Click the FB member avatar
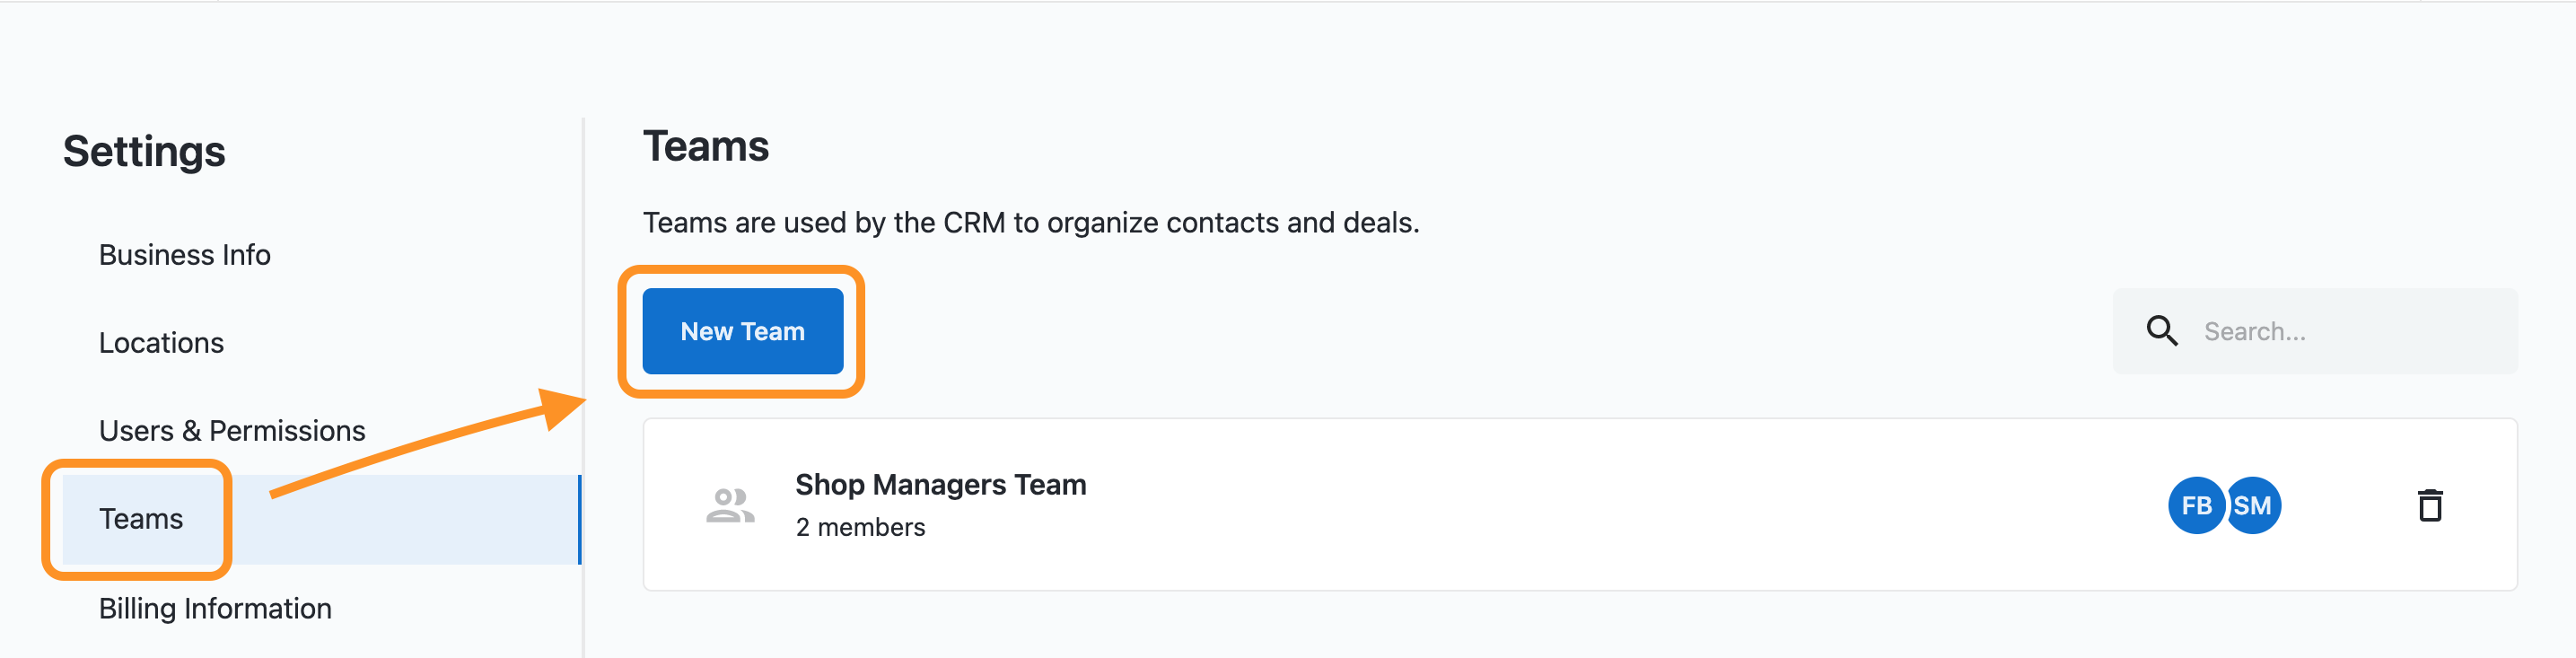Image resolution: width=2576 pixels, height=658 pixels. click(x=2196, y=505)
